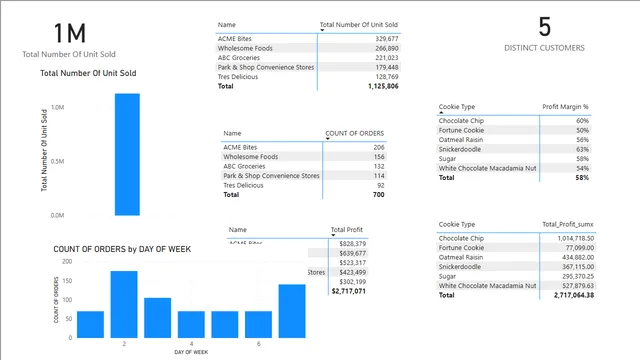
Task: Select Park & Shop Convenience Stores in units sold table
Action: click(x=266, y=67)
